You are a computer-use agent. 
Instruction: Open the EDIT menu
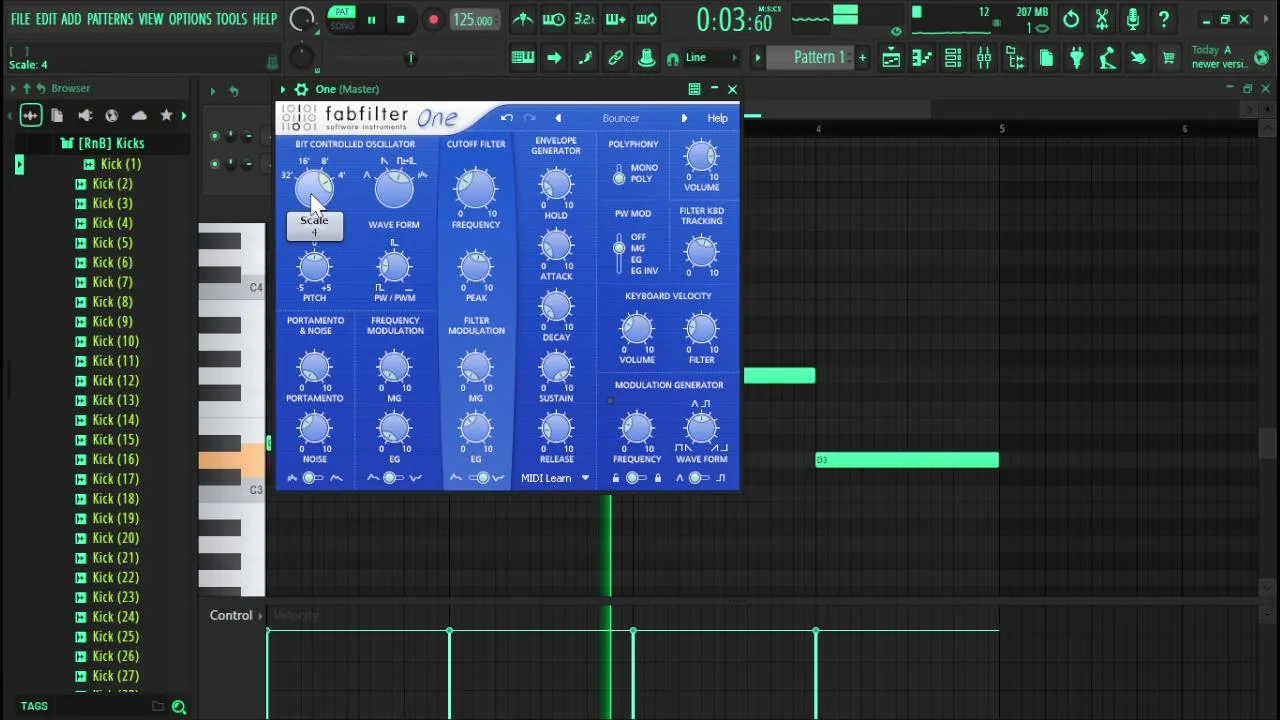click(46, 19)
